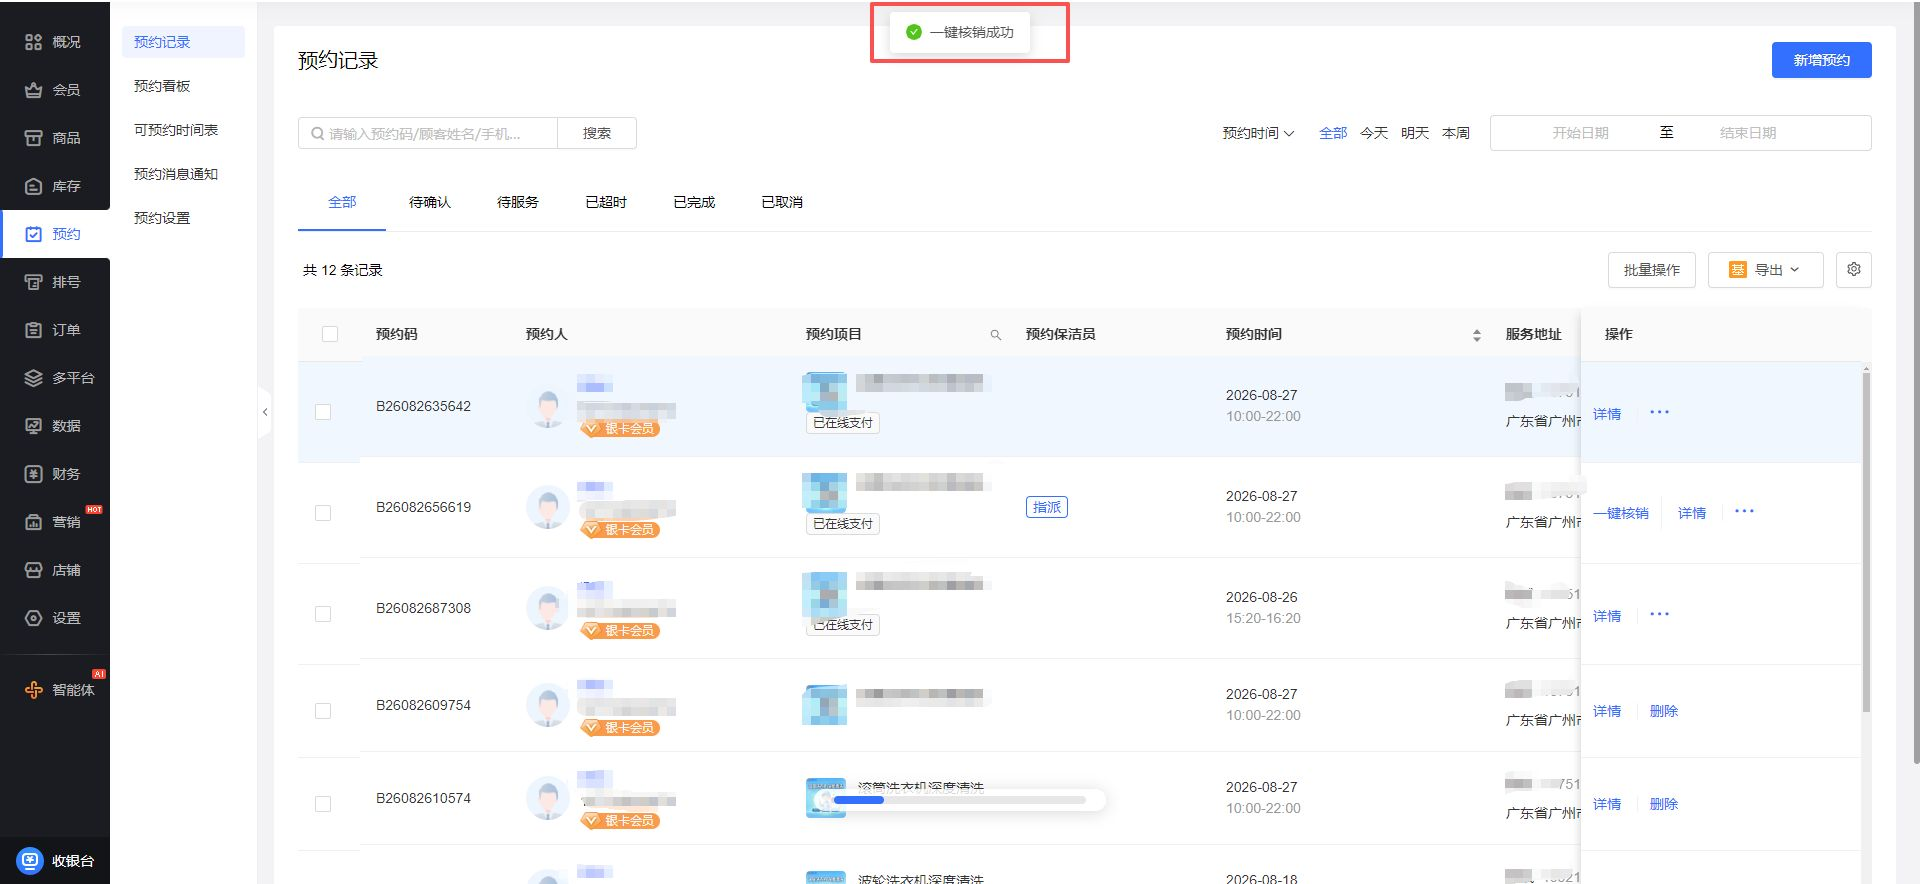Open the 智能体 AI agent icon
This screenshot has height=884, width=1920.
pos(33,690)
